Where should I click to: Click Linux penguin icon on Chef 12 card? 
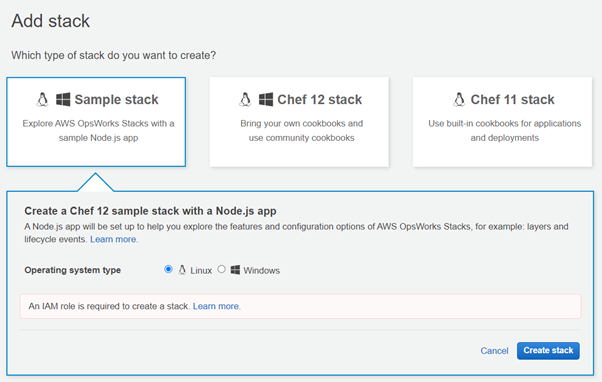point(245,99)
